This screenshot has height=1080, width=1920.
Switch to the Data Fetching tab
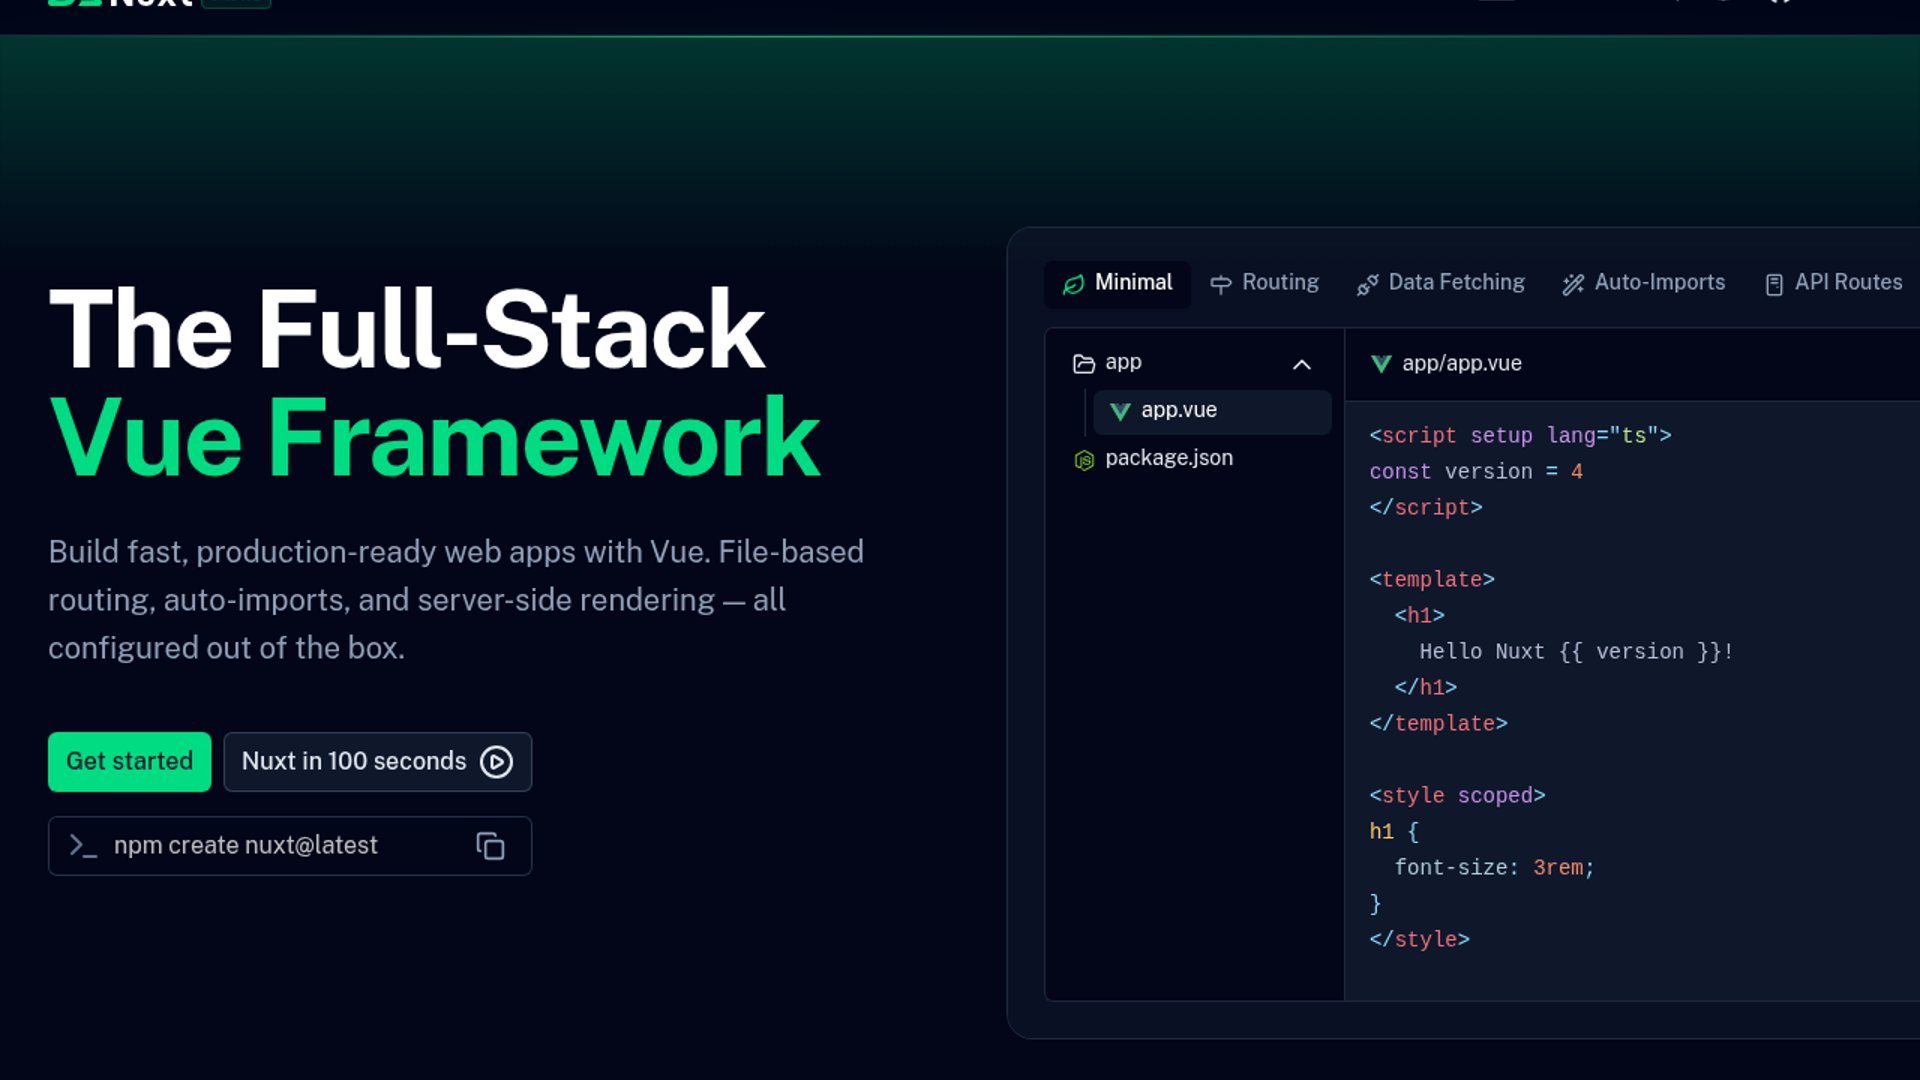[1440, 284]
